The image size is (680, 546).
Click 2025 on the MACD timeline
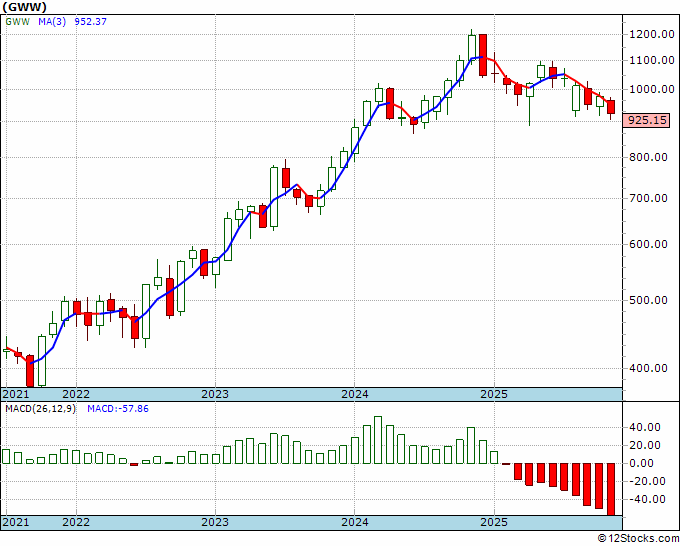[494, 522]
